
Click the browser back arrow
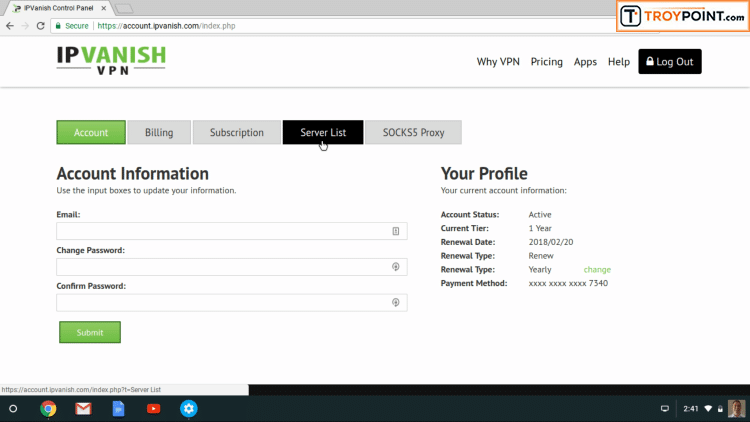click(x=10, y=25)
